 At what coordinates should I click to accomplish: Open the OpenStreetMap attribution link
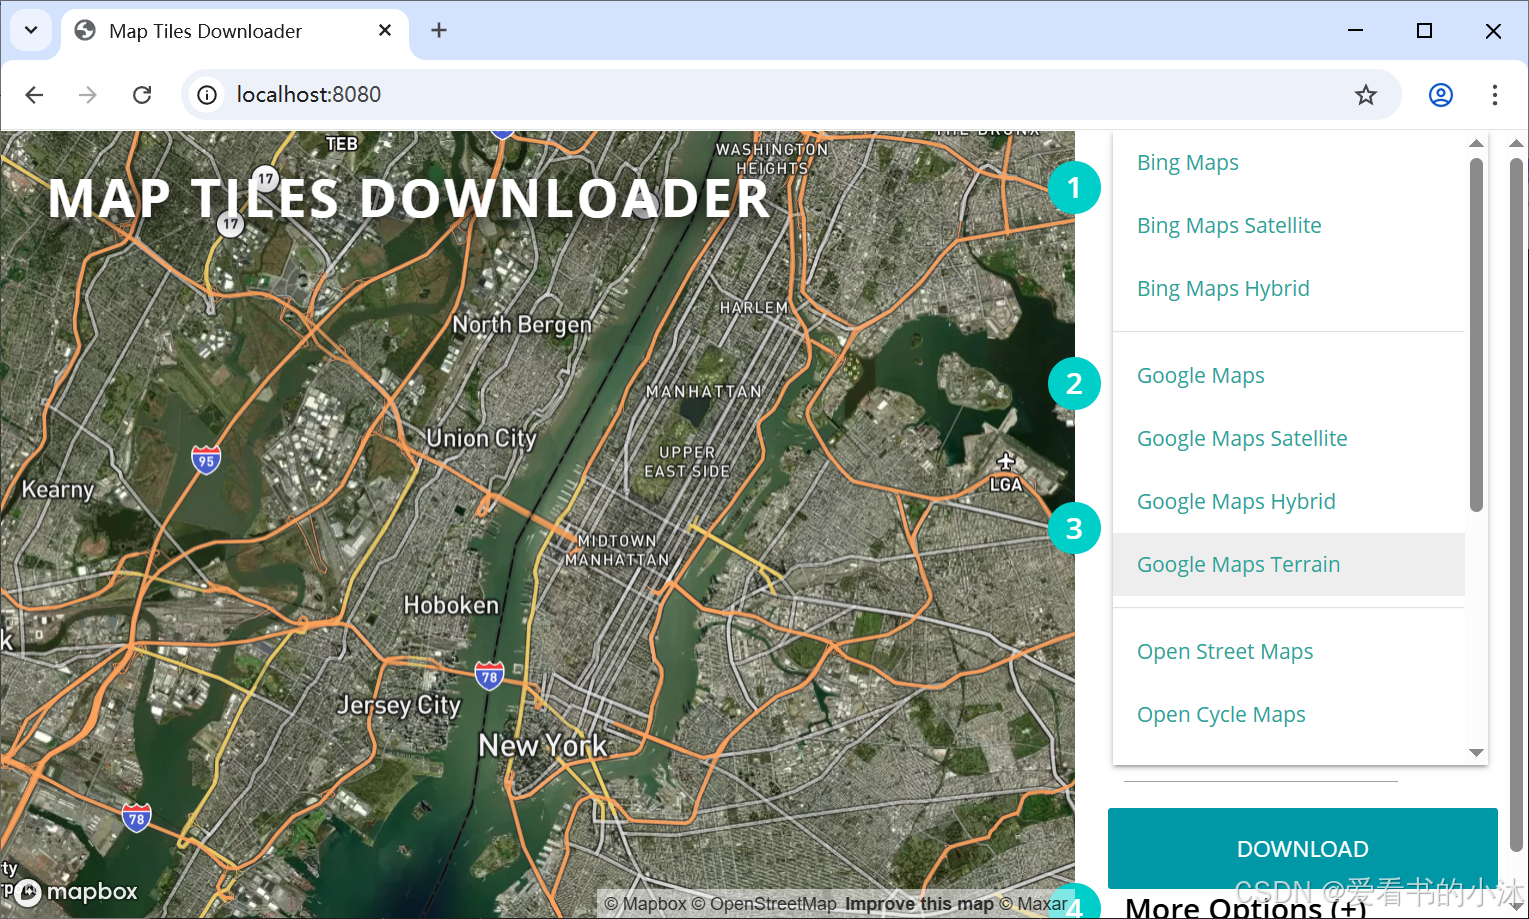click(764, 904)
